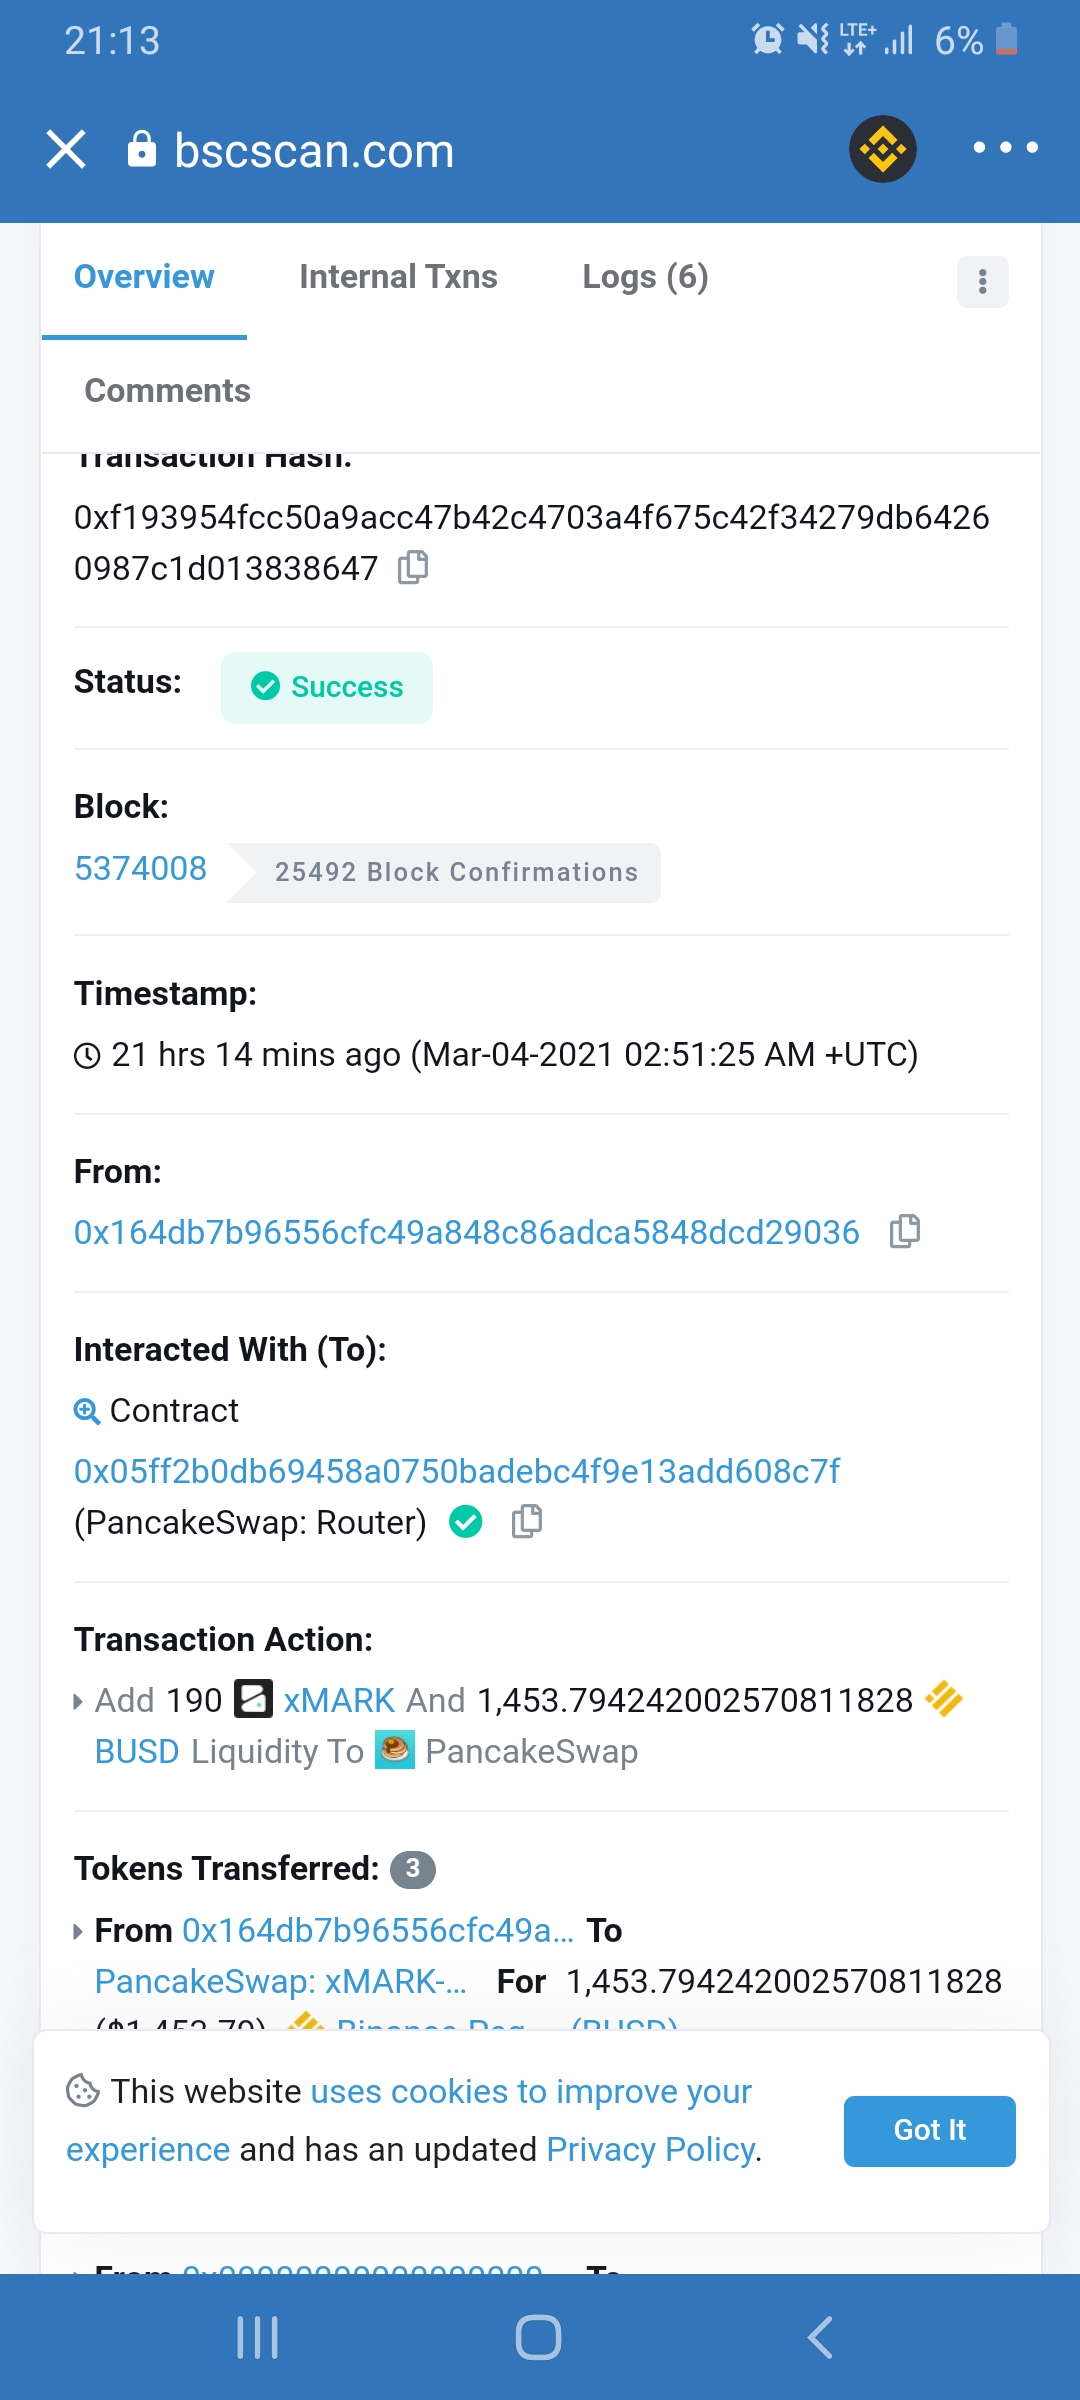The width and height of the screenshot is (1080, 2400).
Task: Tap the xMARK token icon
Action: tap(253, 1699)
